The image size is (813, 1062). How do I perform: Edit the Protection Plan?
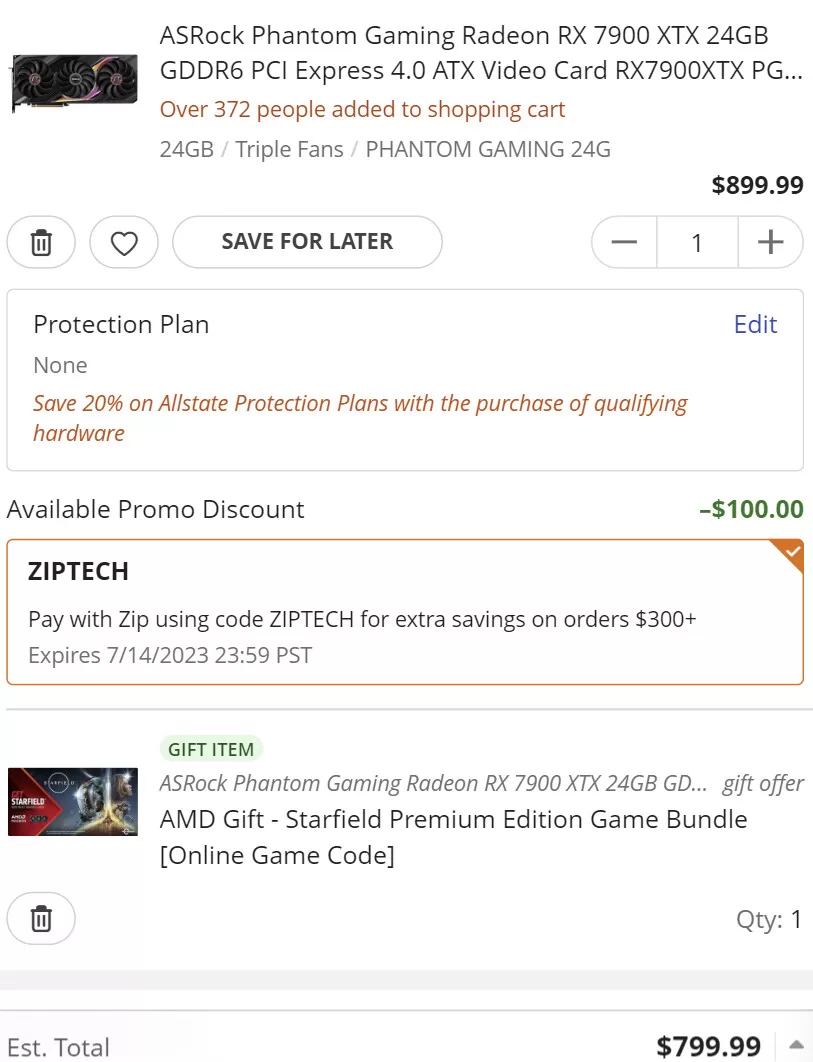pos(755,324)
